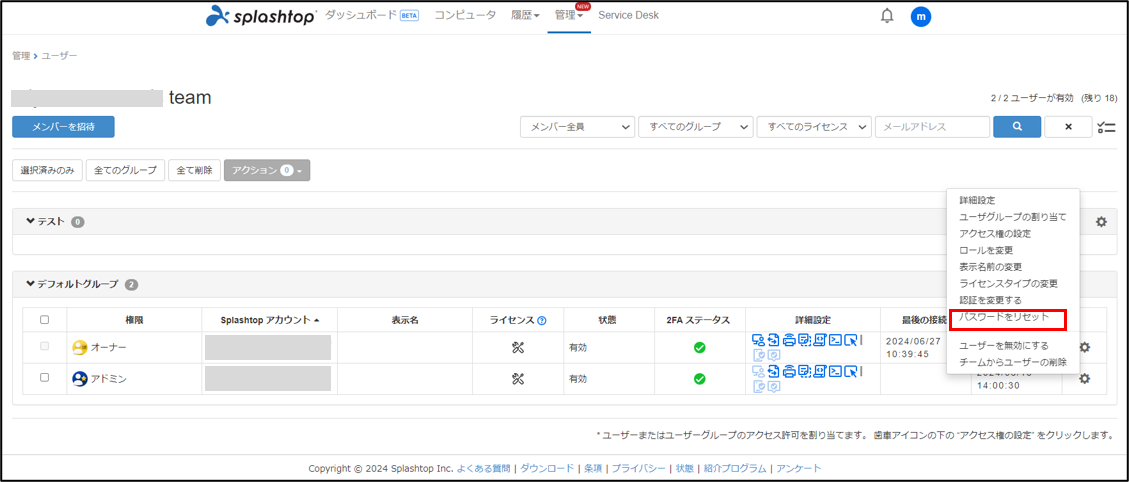Click the chat approval icon in オーナー row
Viewport: 1129px width, 482px height.
774,355
